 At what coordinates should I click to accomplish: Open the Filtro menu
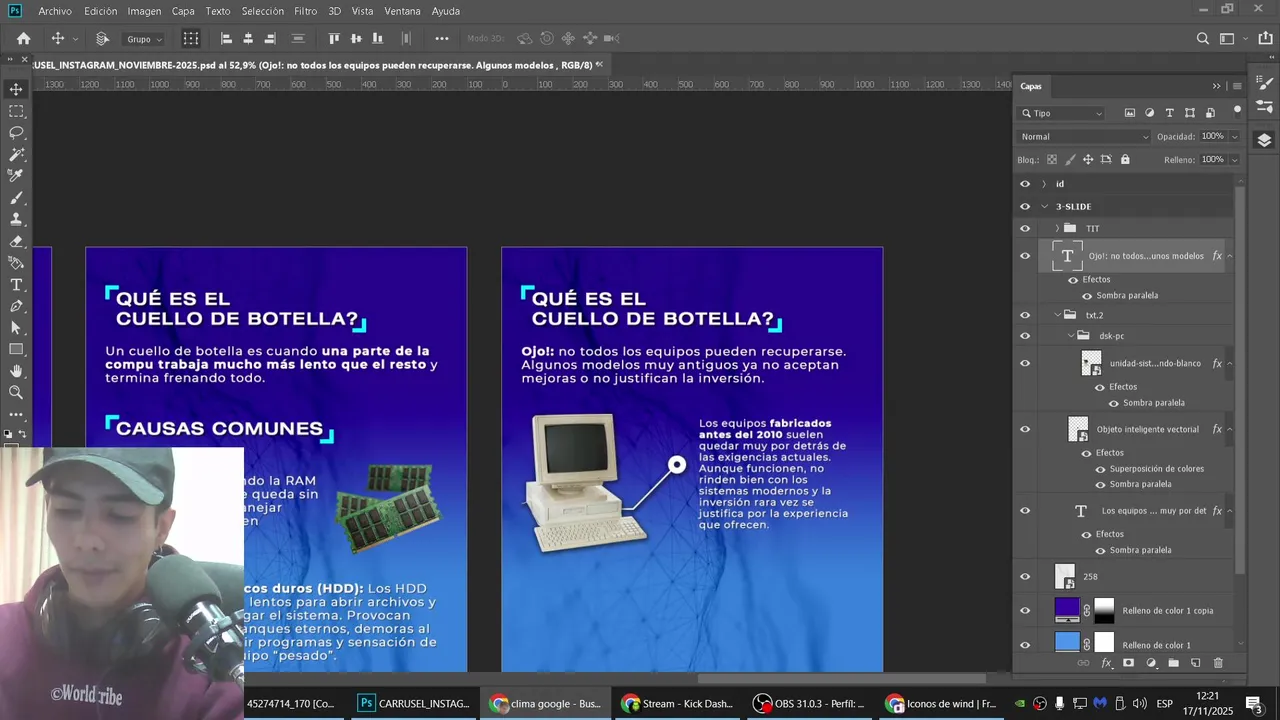click(306, 11)
